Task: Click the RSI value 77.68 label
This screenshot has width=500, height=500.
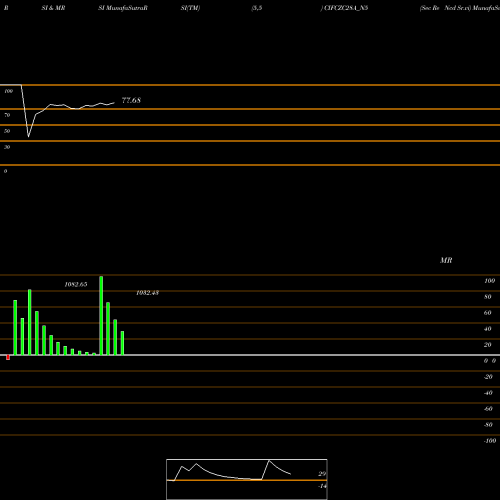Action: 131,100
